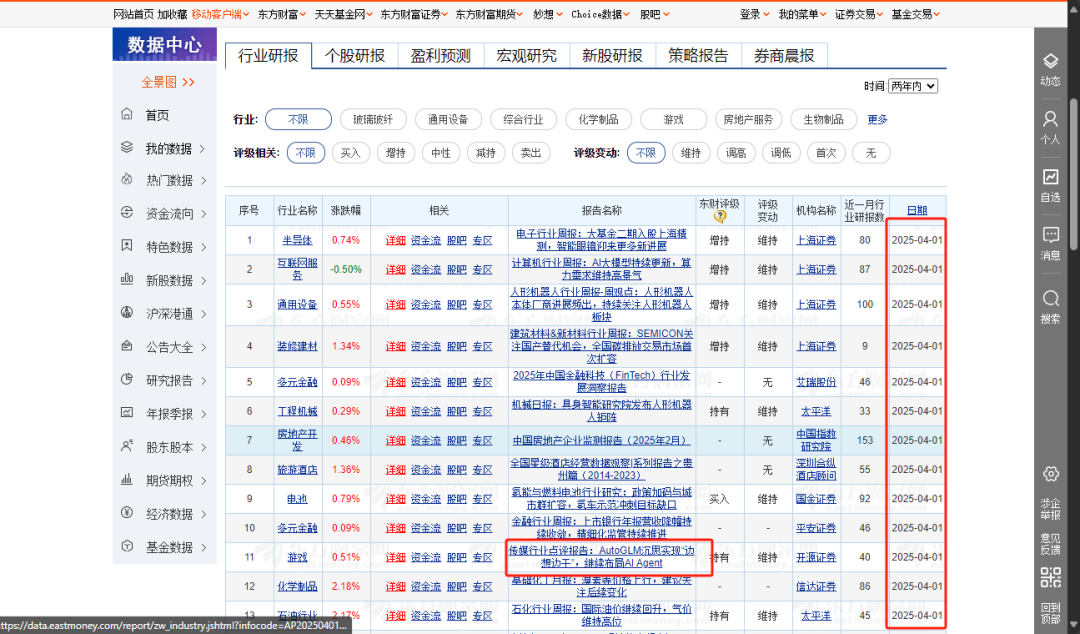This screenshot has height=634, width=1080.
Task: Click the 公告大全 icon in left sidebar
Action: point(127,346)
